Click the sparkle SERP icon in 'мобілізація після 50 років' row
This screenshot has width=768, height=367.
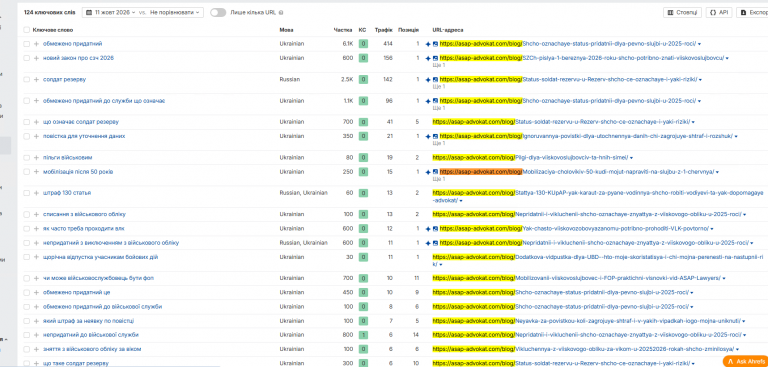tap(428, 171)
